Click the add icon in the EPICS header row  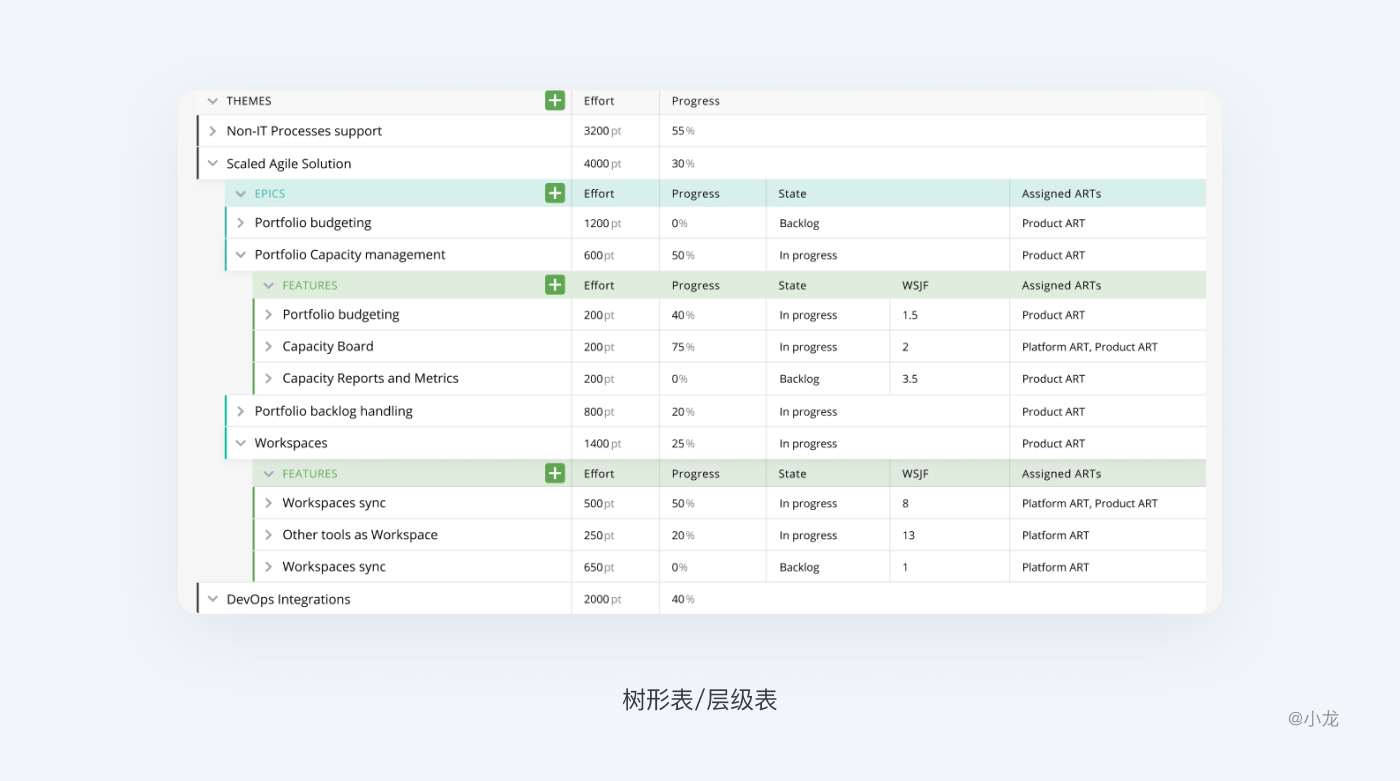555,192
